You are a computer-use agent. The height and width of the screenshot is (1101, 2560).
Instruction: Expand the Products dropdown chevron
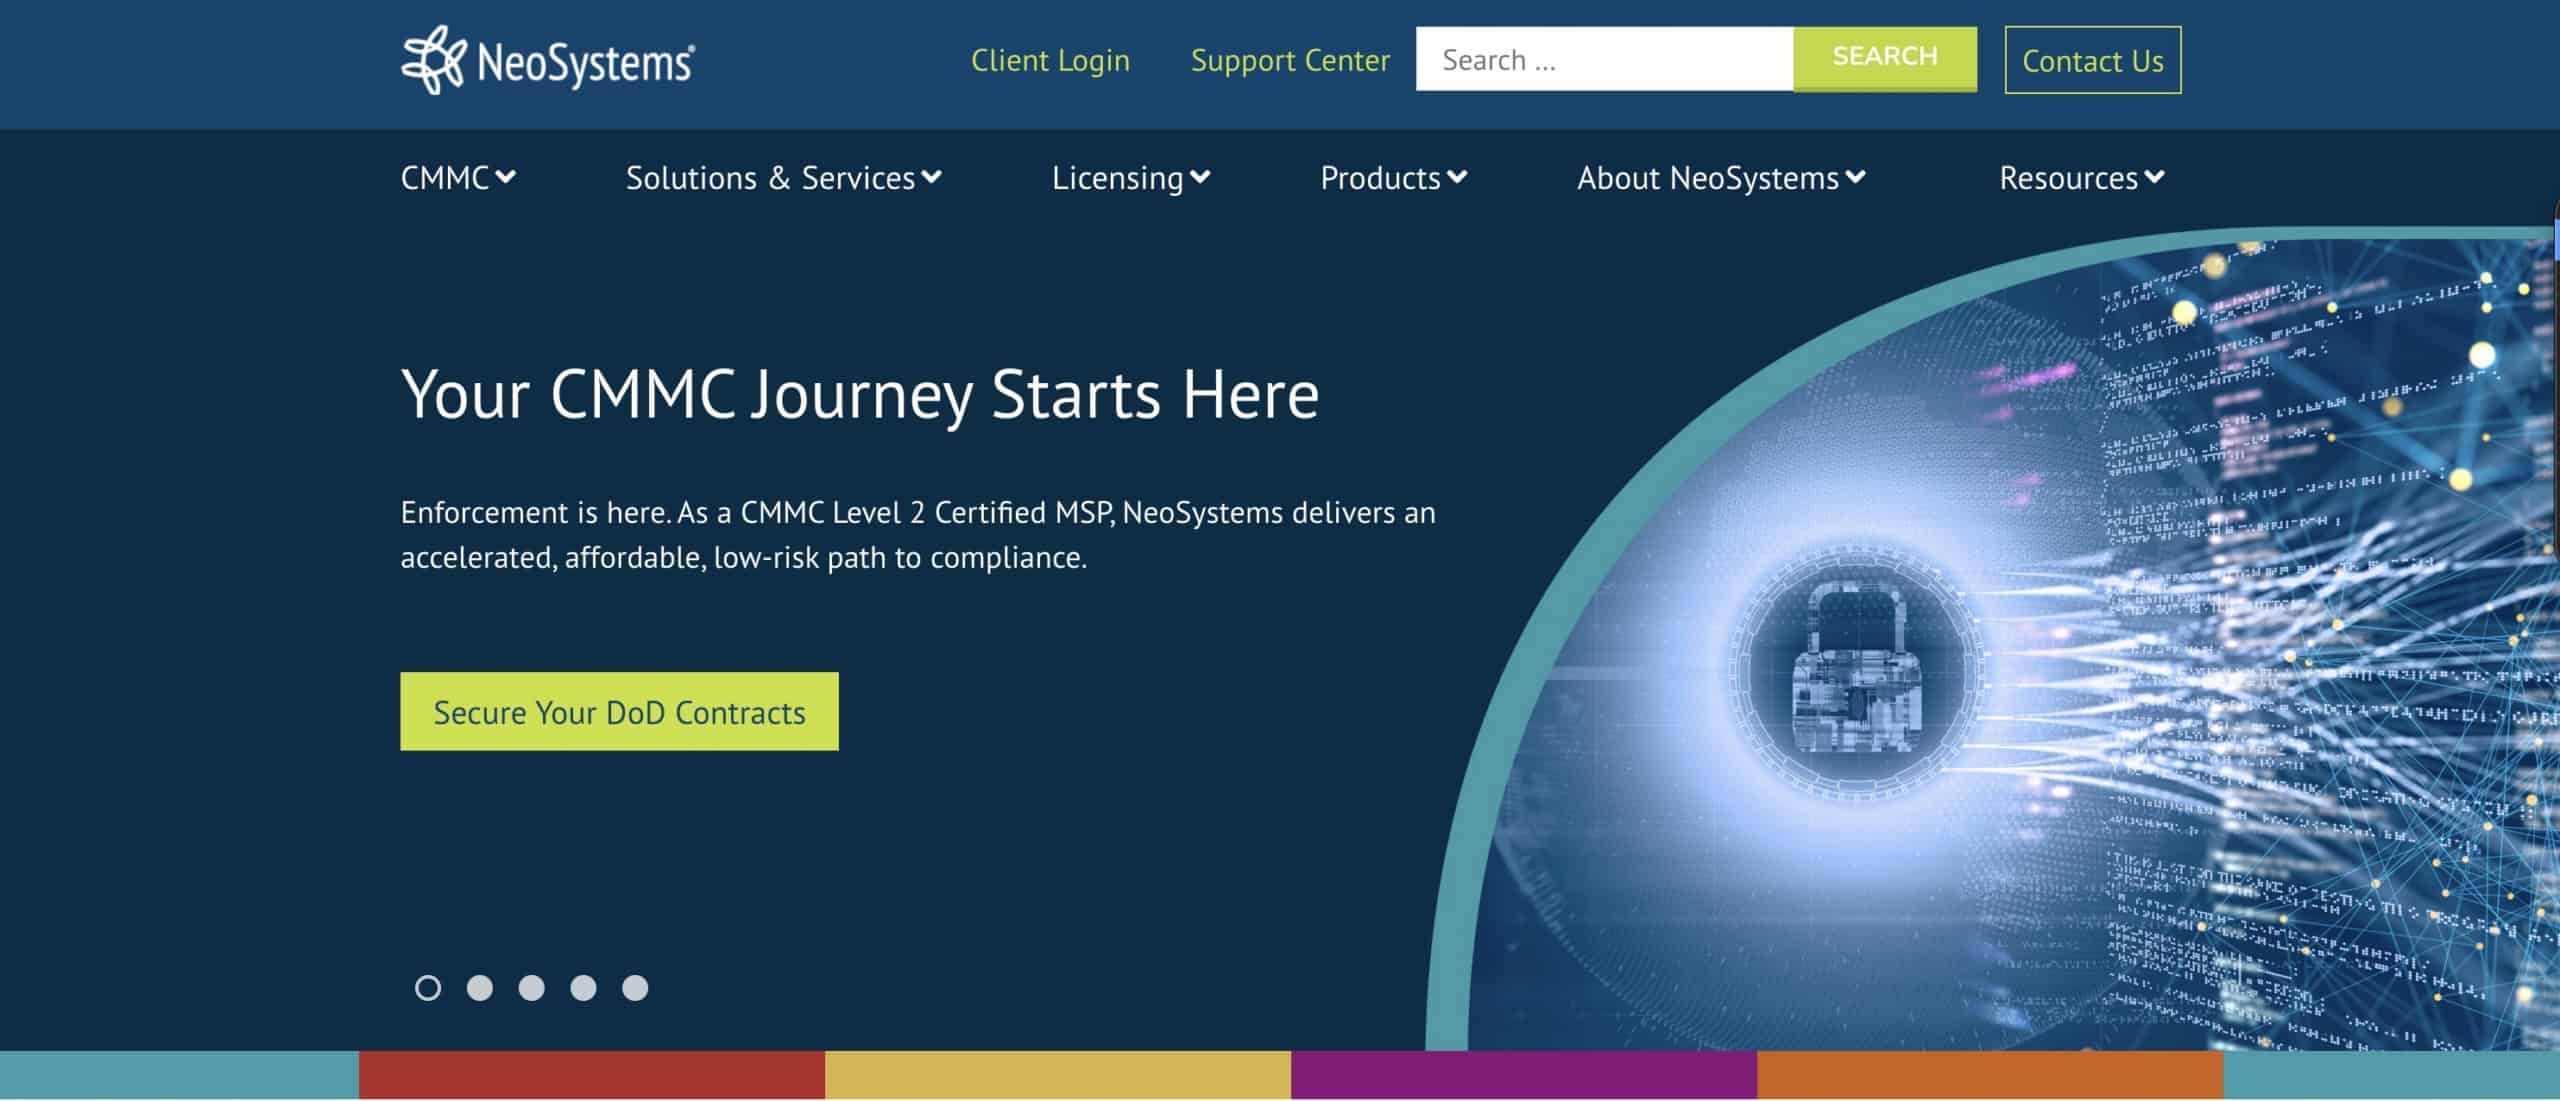1457,177
